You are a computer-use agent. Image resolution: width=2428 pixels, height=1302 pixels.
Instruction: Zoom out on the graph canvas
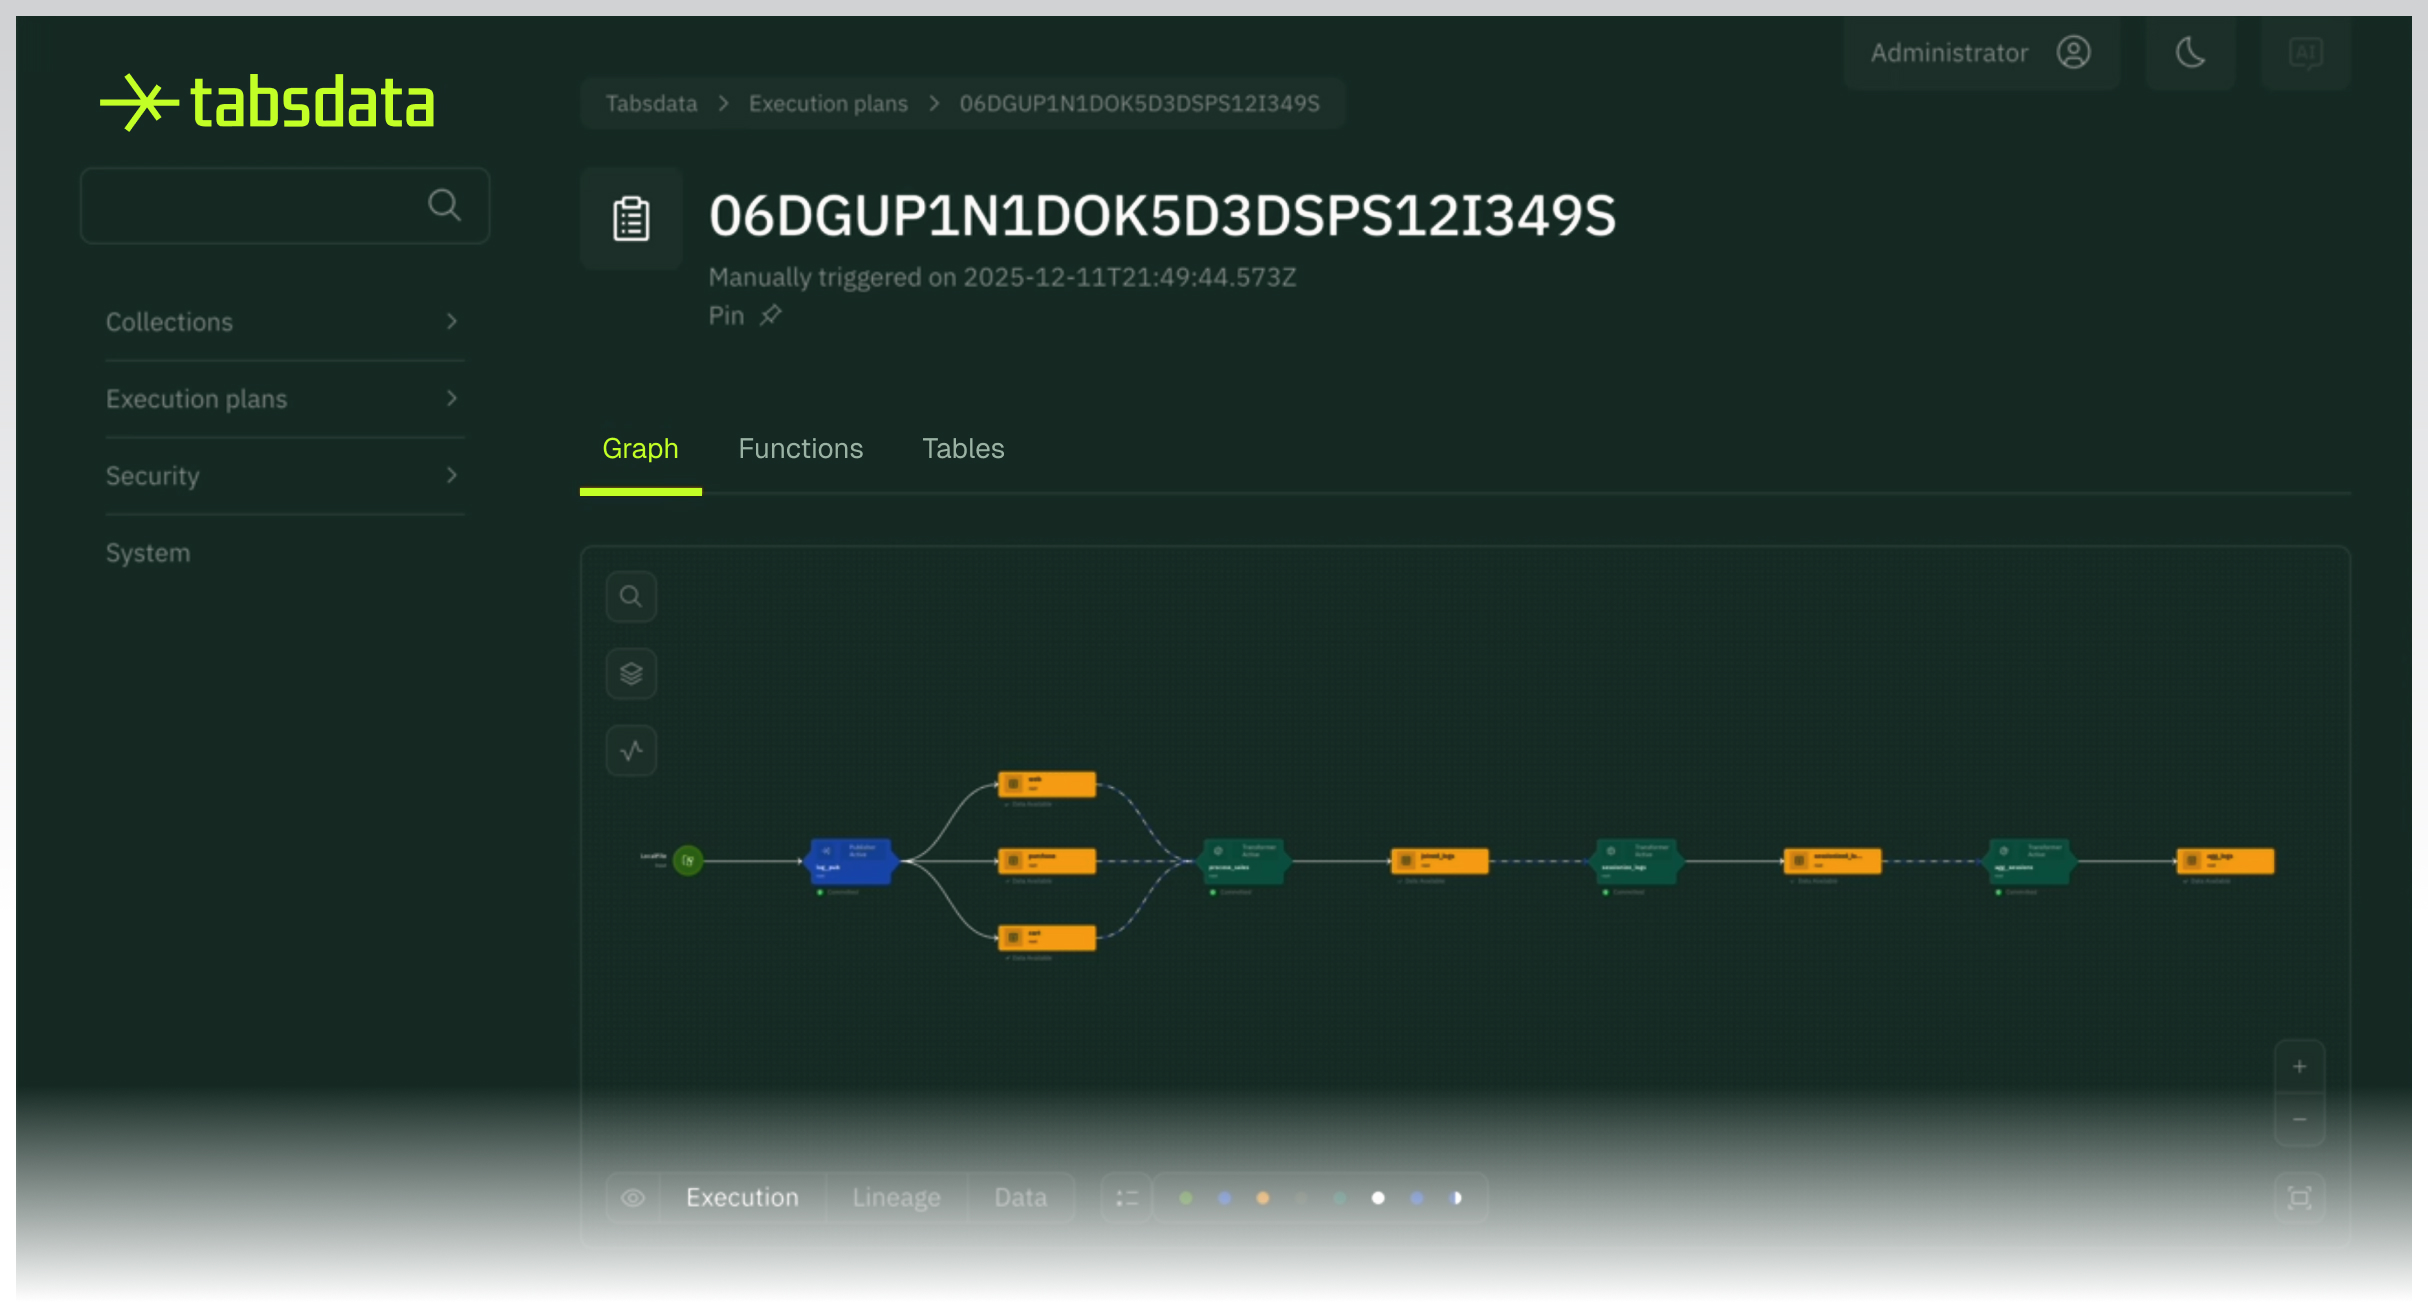point(2299,1120)
